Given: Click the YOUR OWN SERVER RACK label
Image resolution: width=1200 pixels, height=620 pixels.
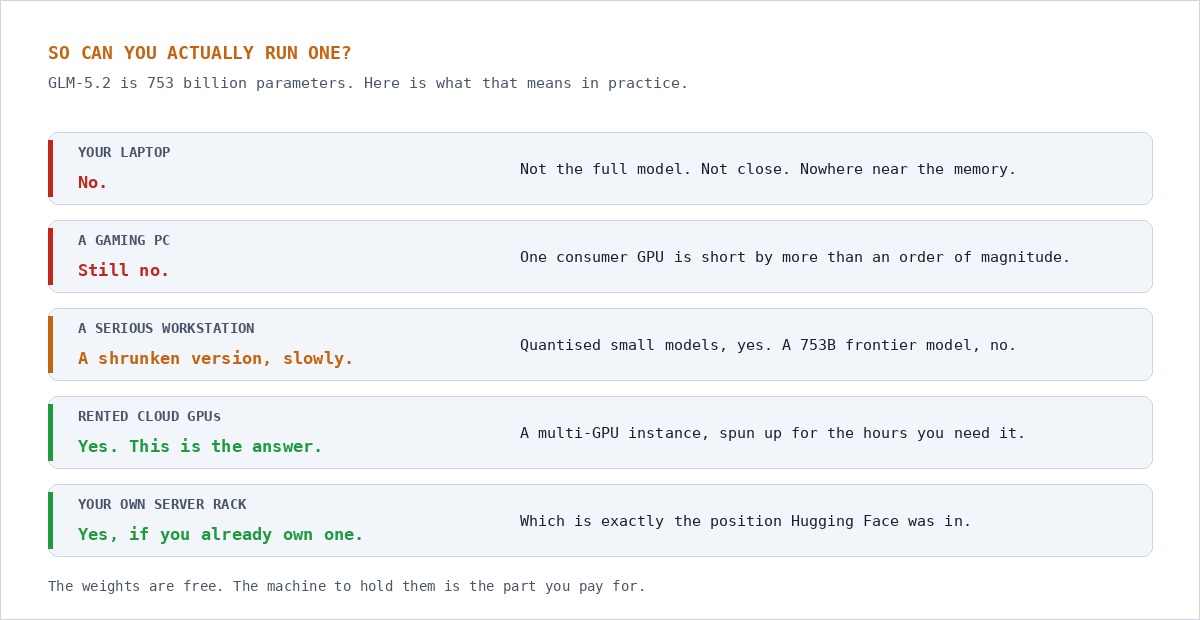Looking at the screenshot, I should click(x=162, y=504).
